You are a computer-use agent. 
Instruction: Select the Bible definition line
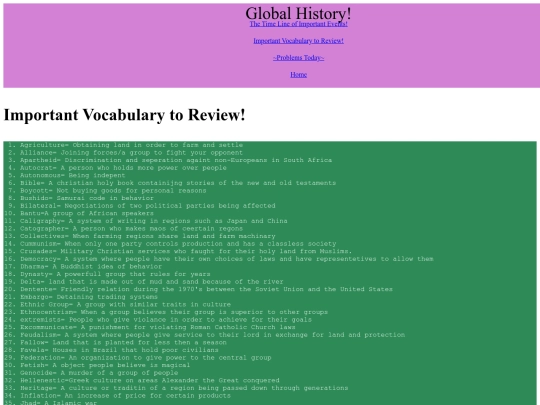pyautogui.click(x=178, y=183)
